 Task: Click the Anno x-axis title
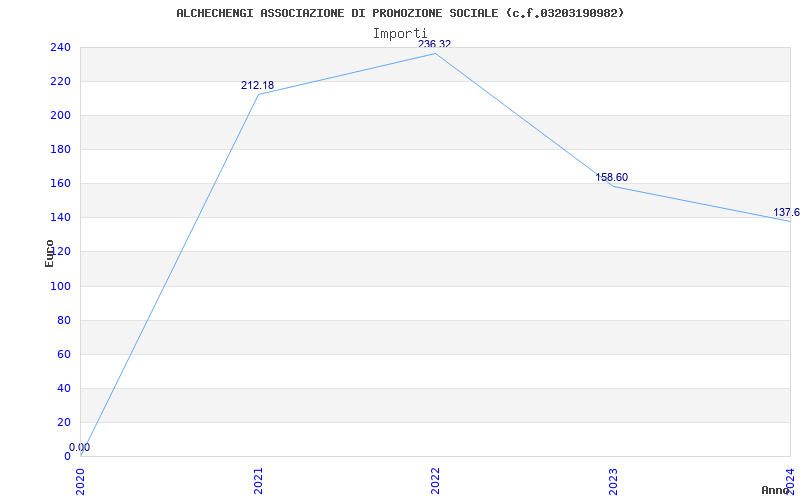(775, 490)
